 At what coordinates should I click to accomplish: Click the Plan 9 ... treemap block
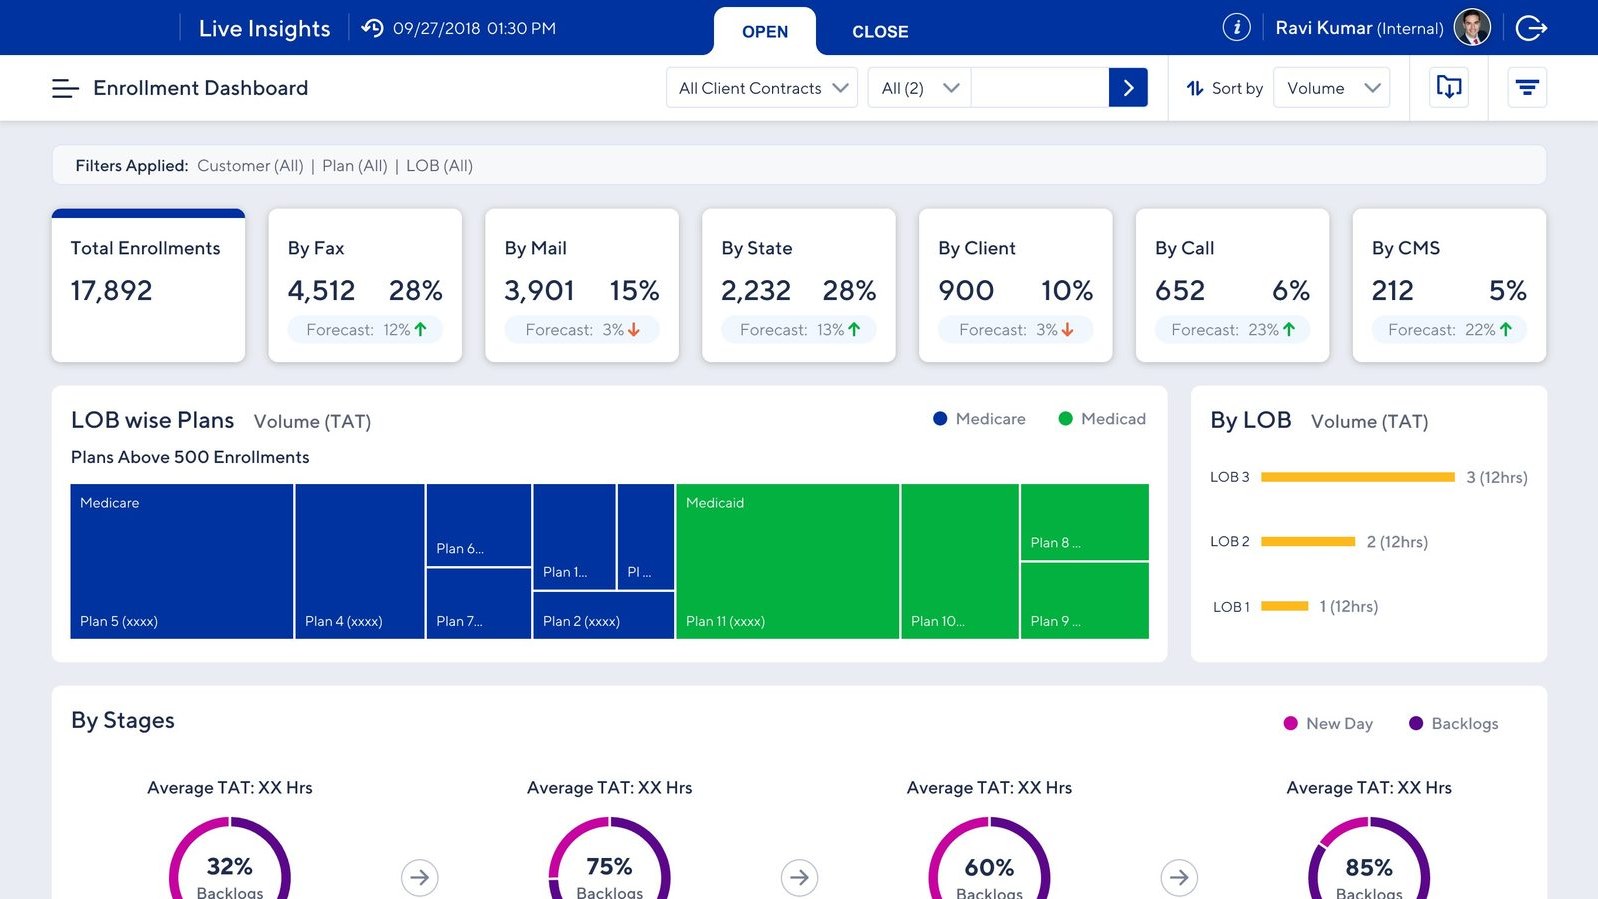click(1085, 600)
